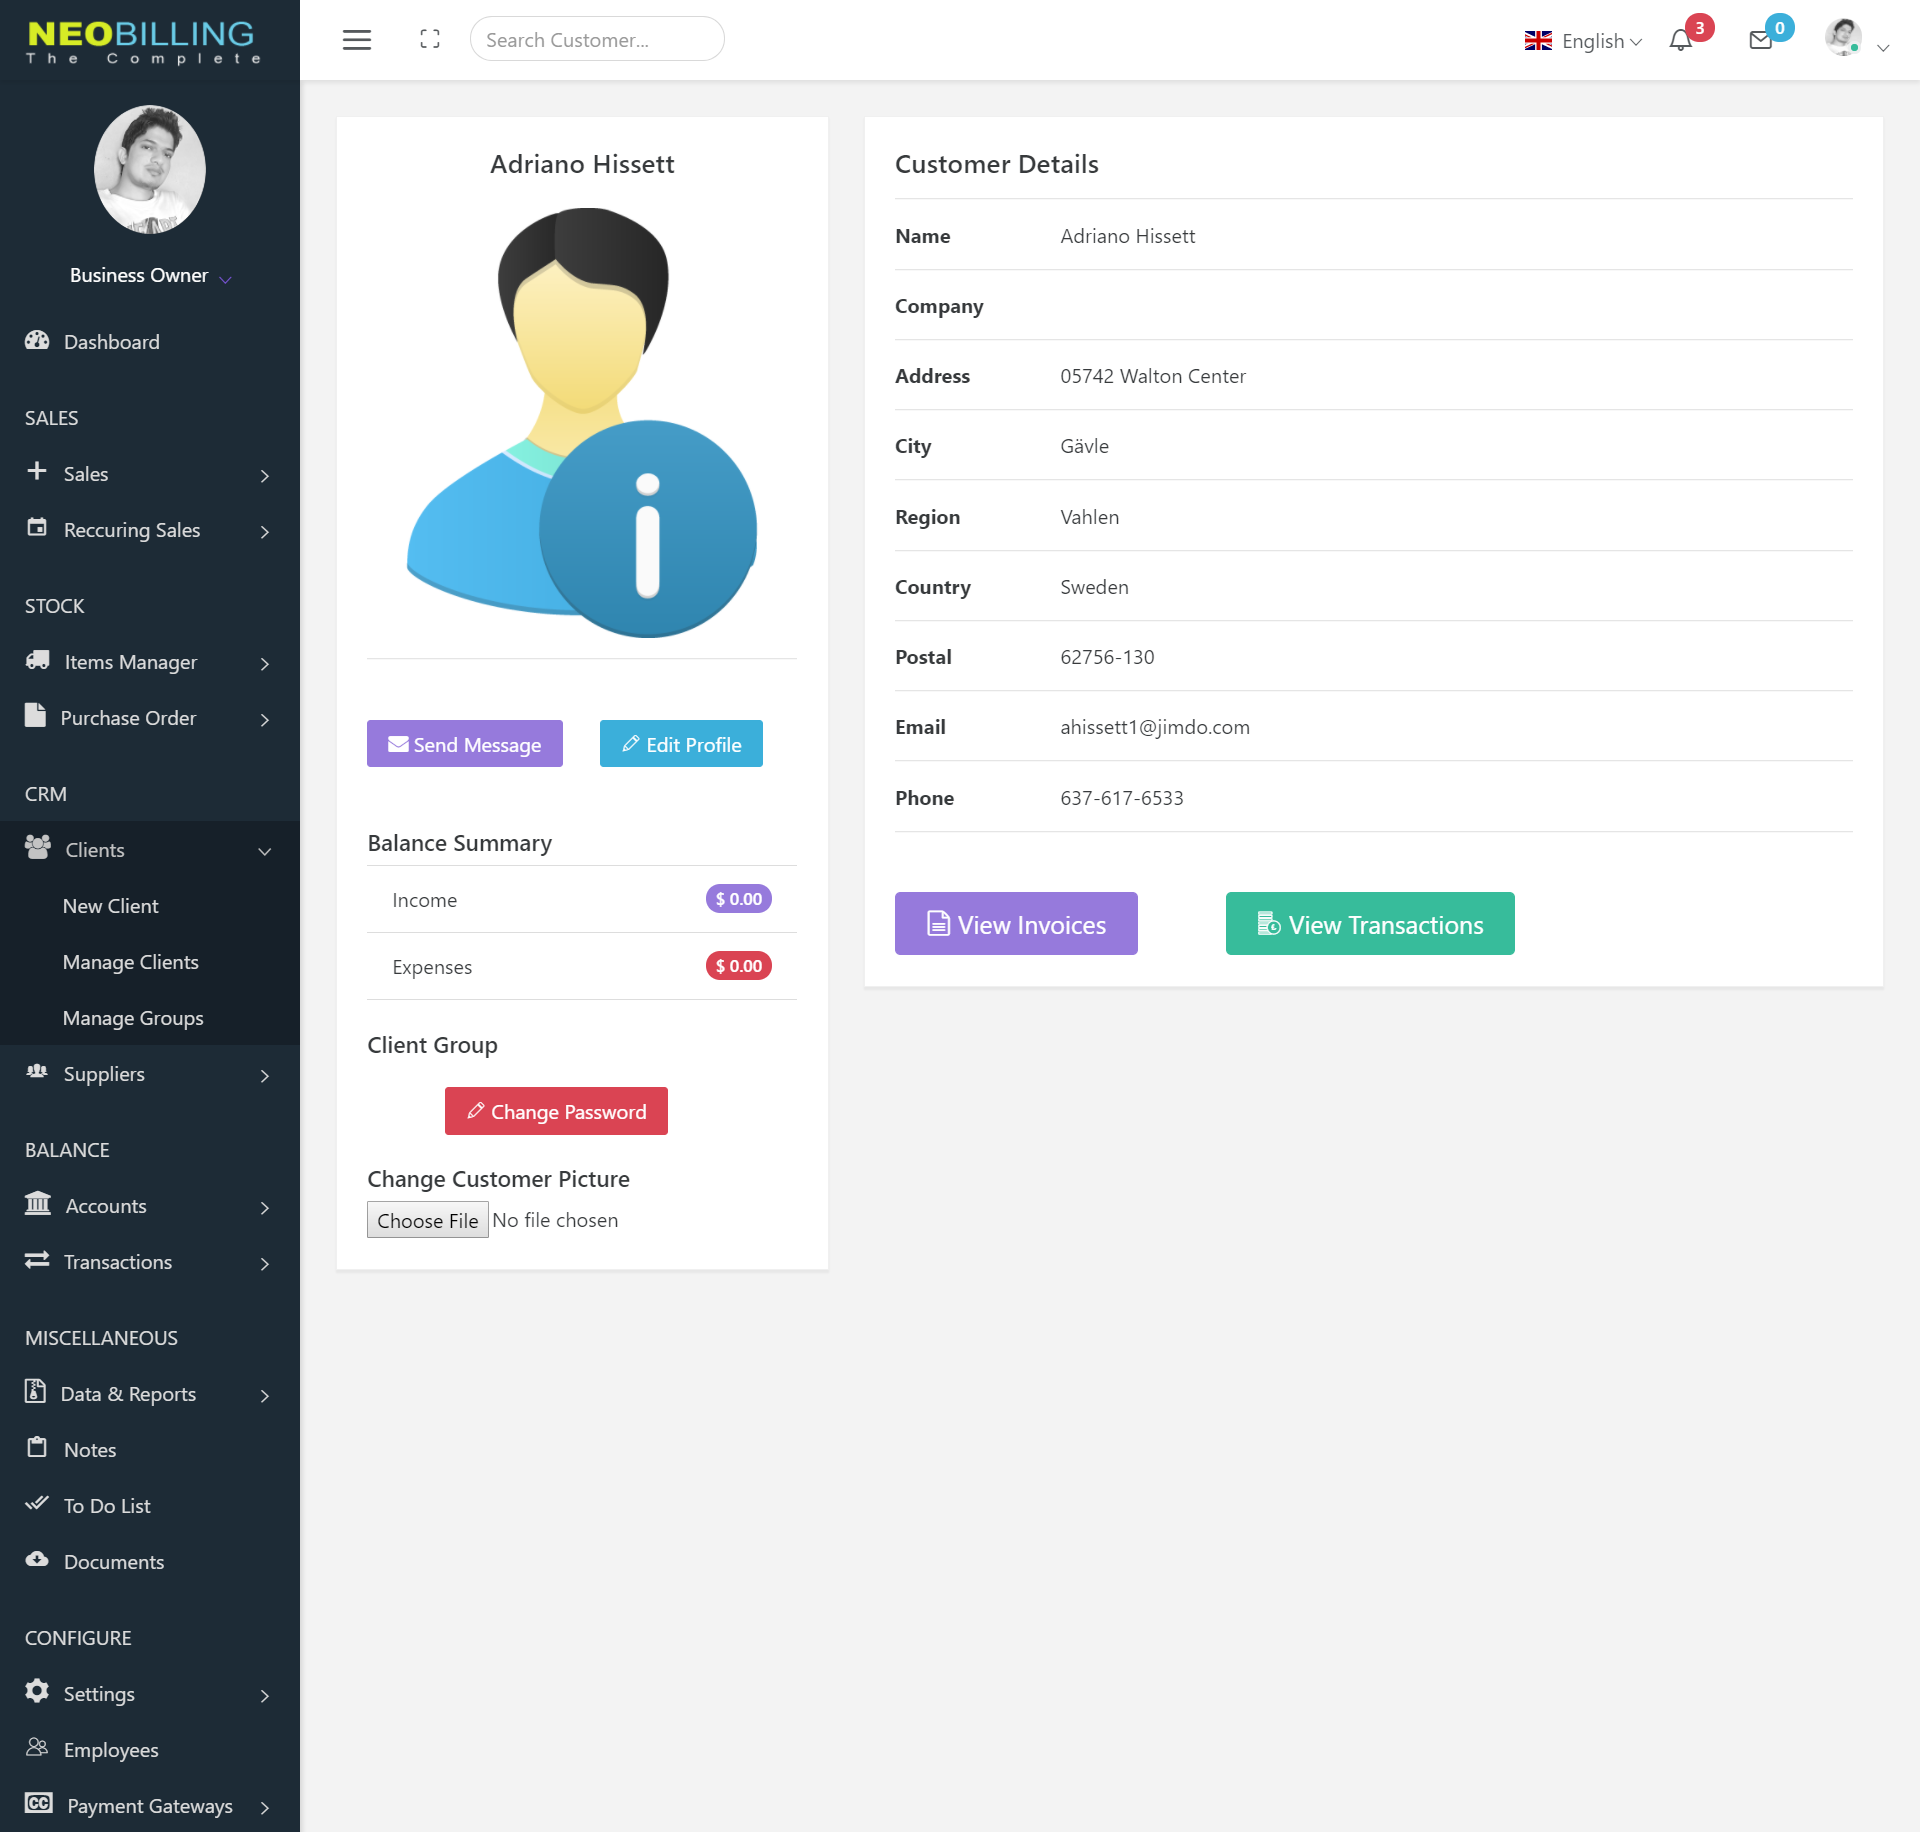
Task: Select New Client in sidebar
Action: pos(111,906)
